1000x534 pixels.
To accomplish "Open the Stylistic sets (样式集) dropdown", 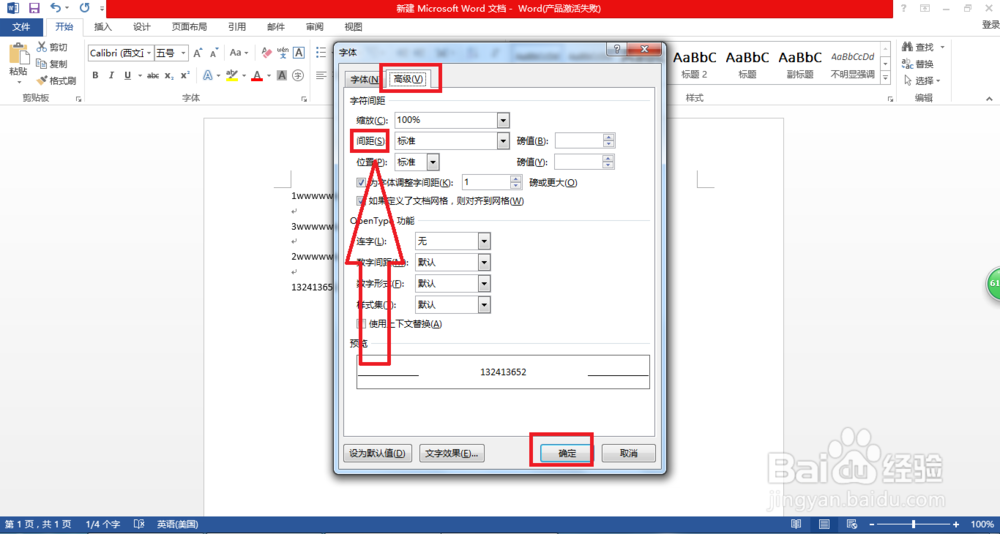I will coord(484,304).
